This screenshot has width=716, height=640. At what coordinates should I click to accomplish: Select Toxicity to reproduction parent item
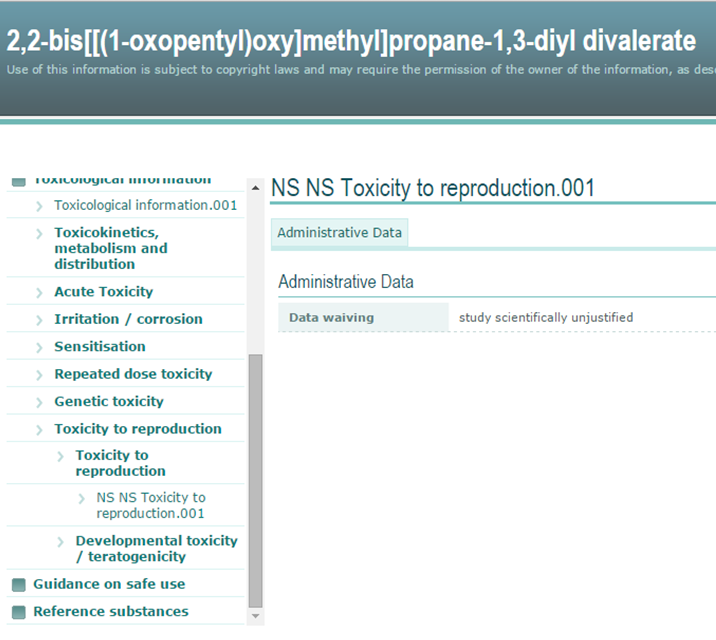[137, 429]
